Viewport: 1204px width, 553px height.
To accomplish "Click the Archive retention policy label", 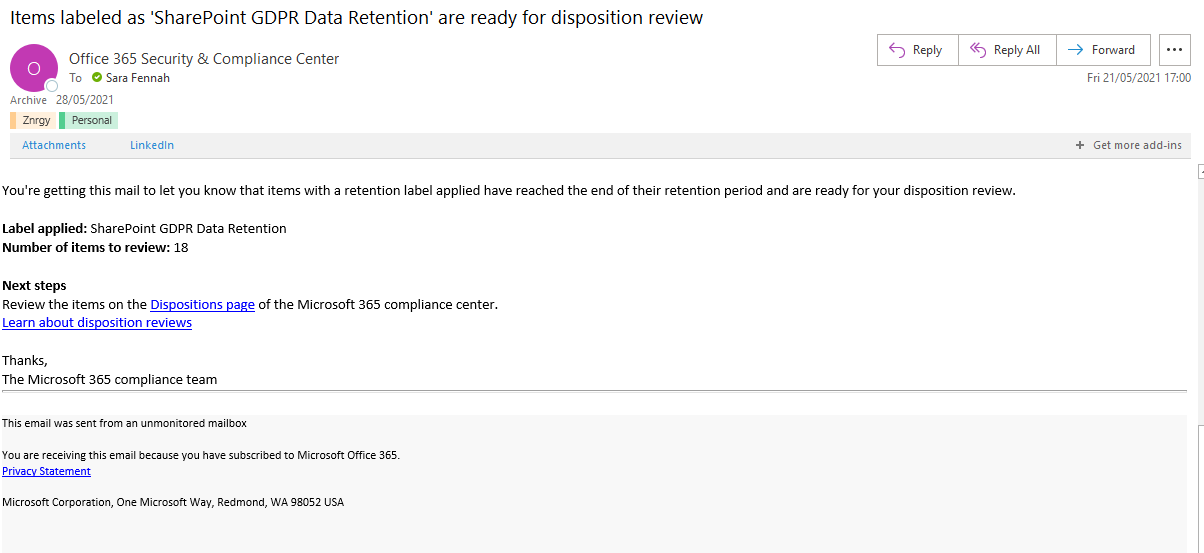I will 28,100.
